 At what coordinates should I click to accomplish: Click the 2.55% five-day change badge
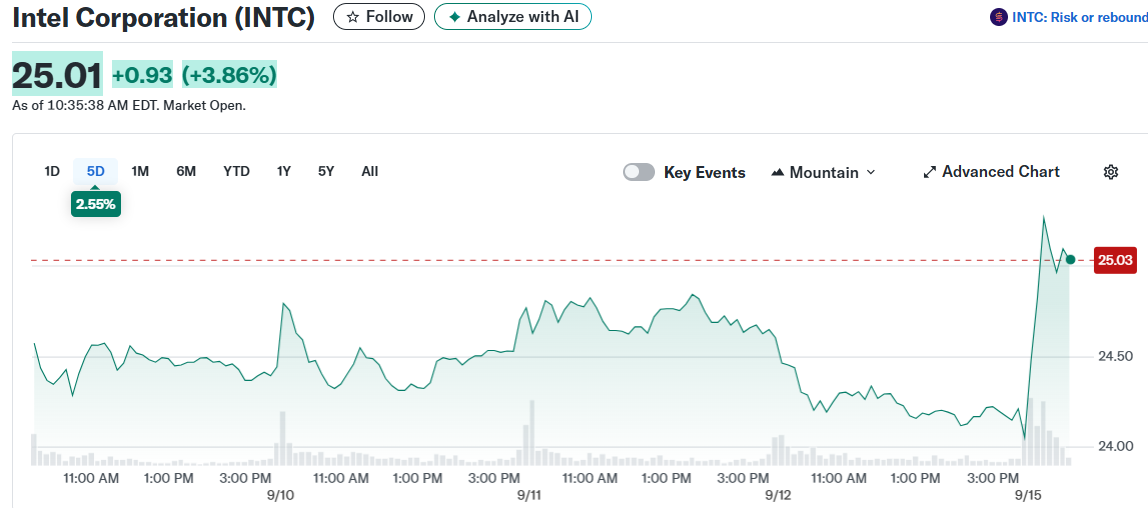[x=96, y=204]
